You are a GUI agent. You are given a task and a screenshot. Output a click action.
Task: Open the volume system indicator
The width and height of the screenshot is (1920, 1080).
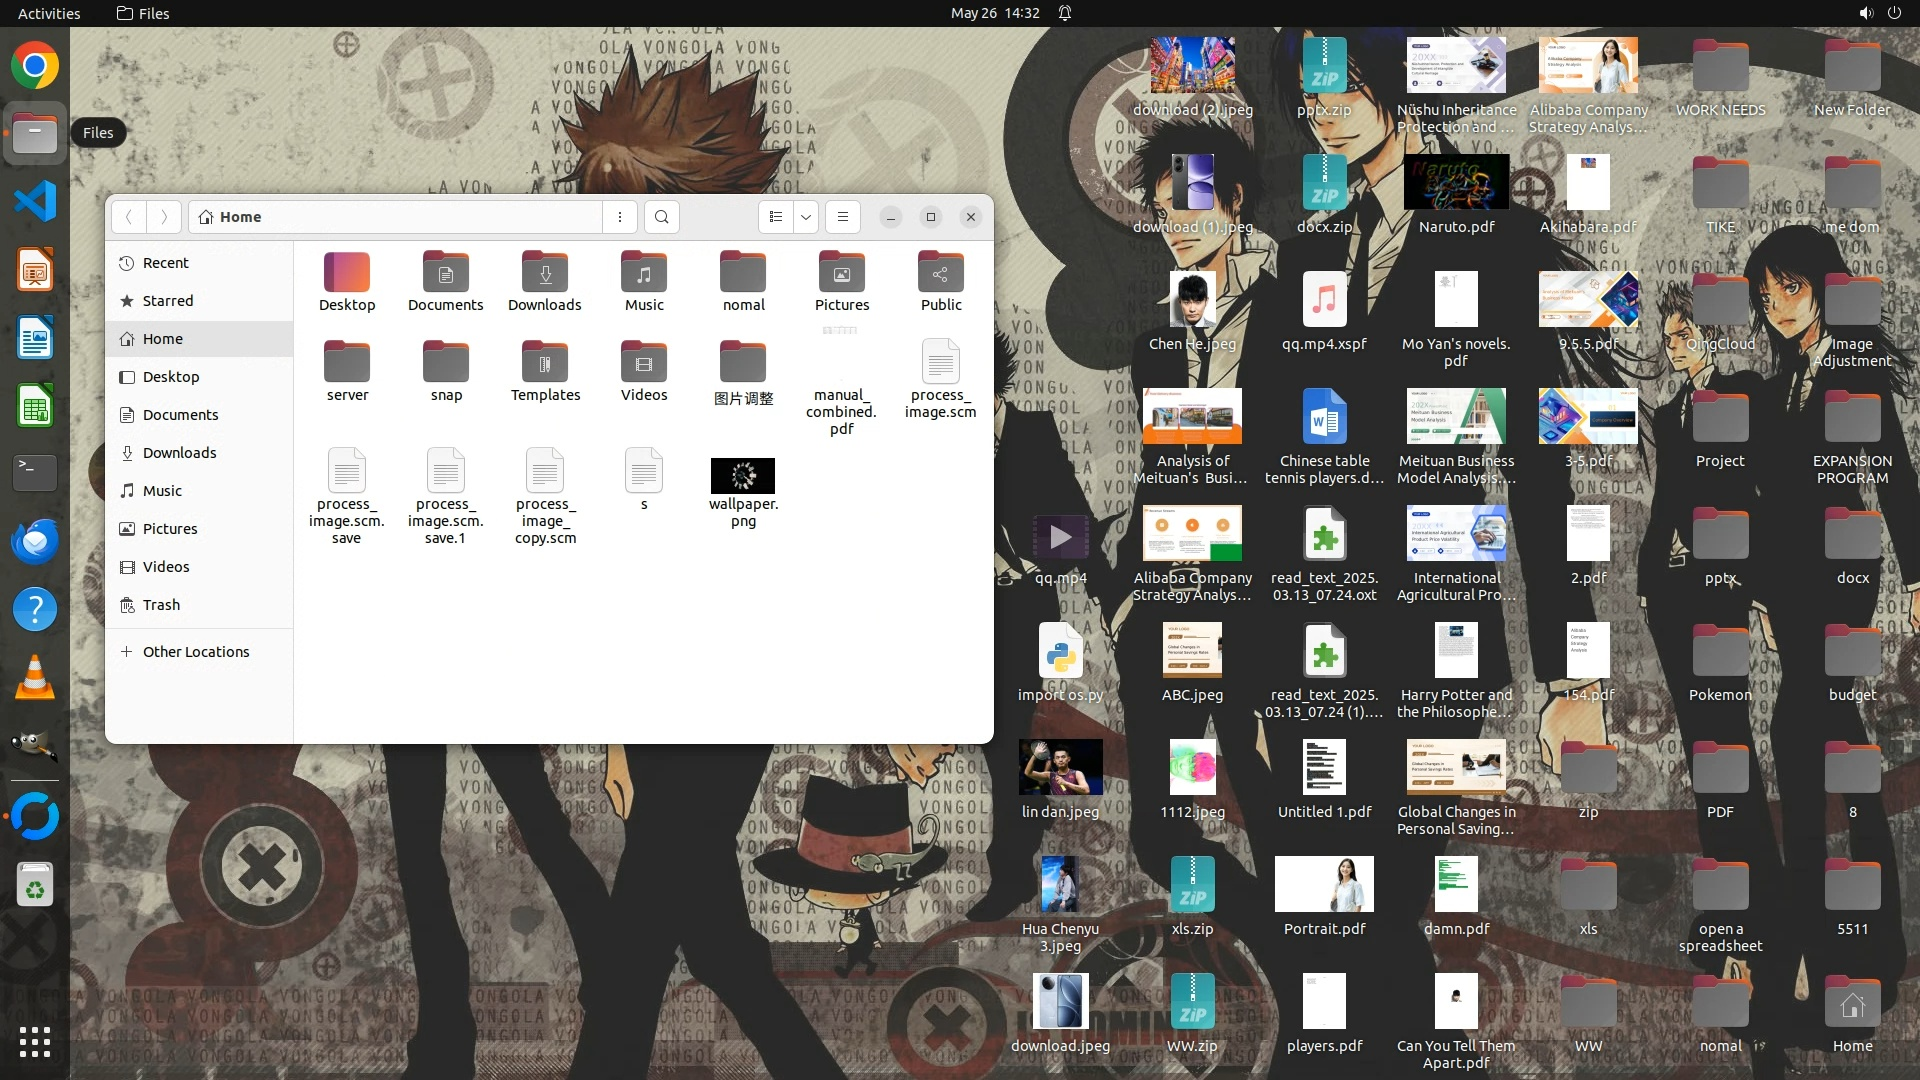(1866, 13)
